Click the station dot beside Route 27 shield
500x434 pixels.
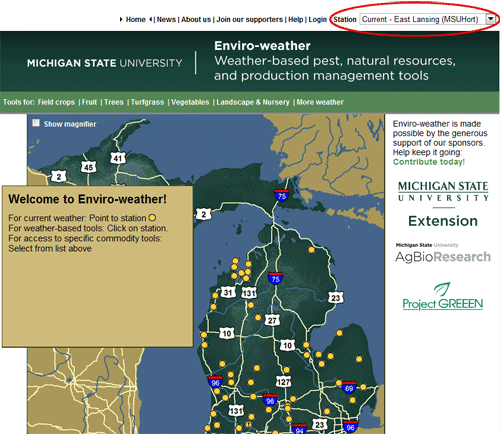tap(258, 318)
